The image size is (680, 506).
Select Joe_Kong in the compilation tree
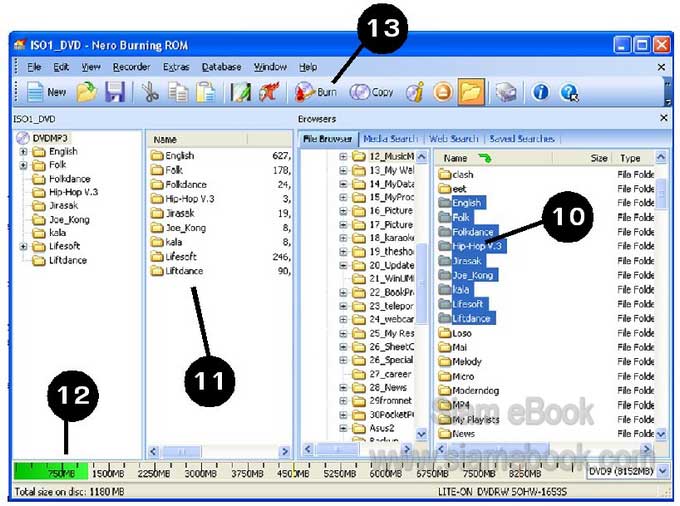point(61,219)
